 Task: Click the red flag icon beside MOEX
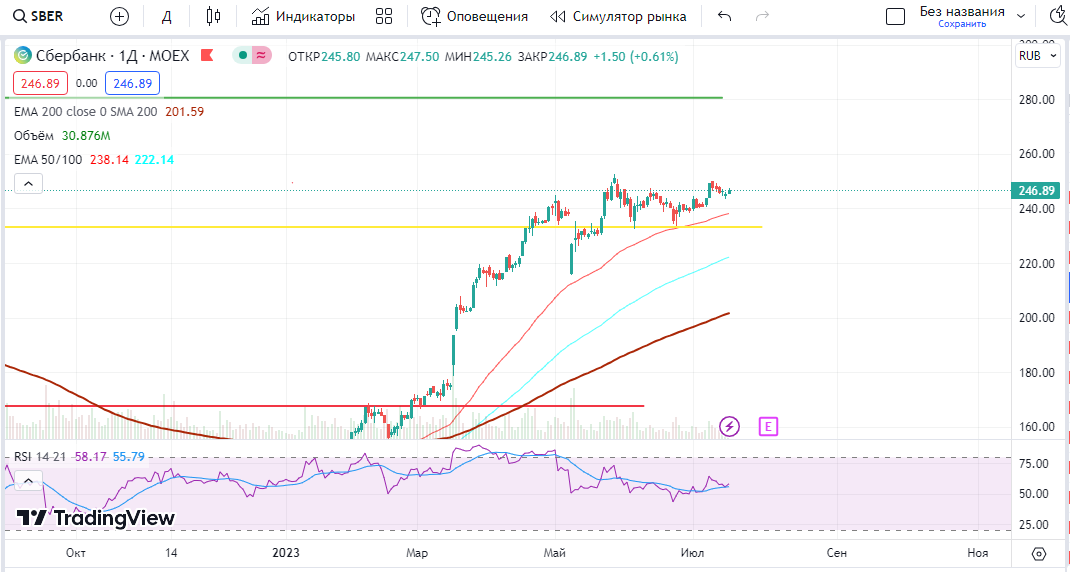pyautogui.click(x=207, y=56)
